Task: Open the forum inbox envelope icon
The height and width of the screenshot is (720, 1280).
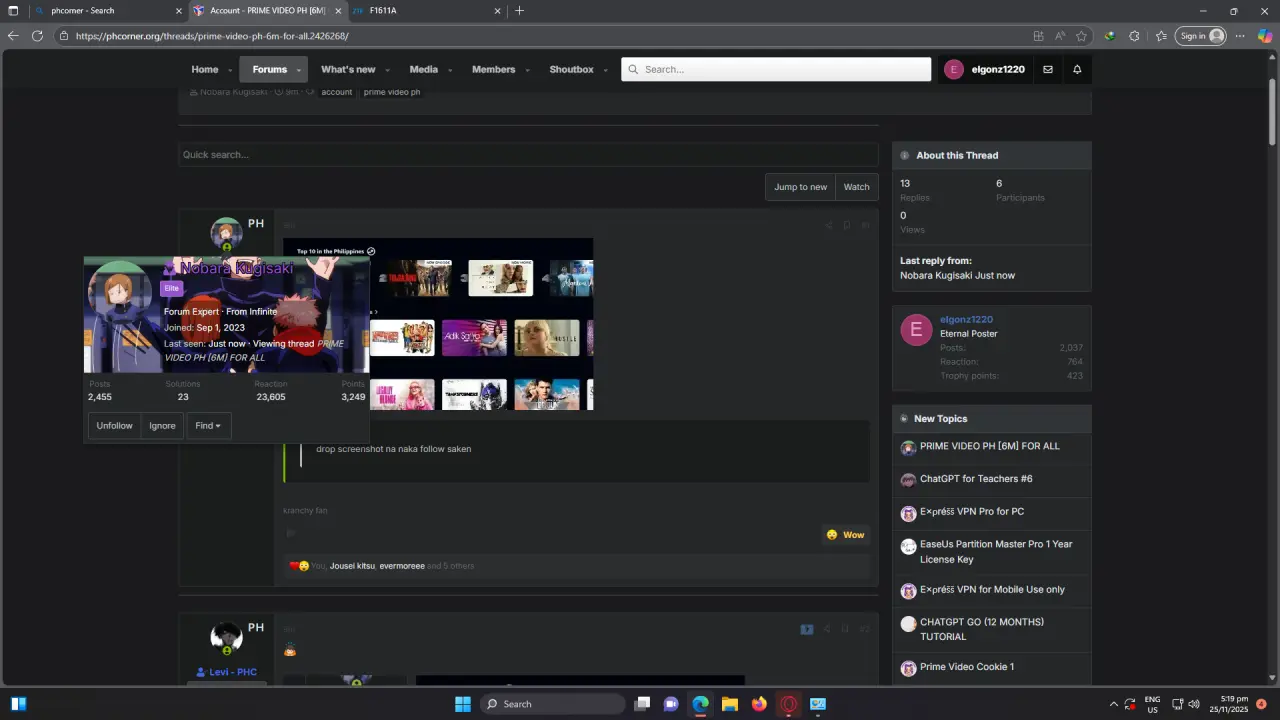Action: (1048, 70)
